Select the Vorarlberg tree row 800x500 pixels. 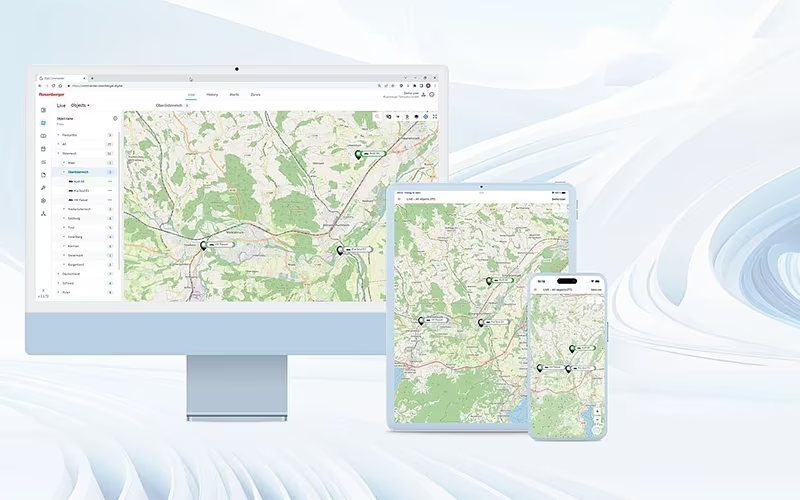click(x=85, y=237)
